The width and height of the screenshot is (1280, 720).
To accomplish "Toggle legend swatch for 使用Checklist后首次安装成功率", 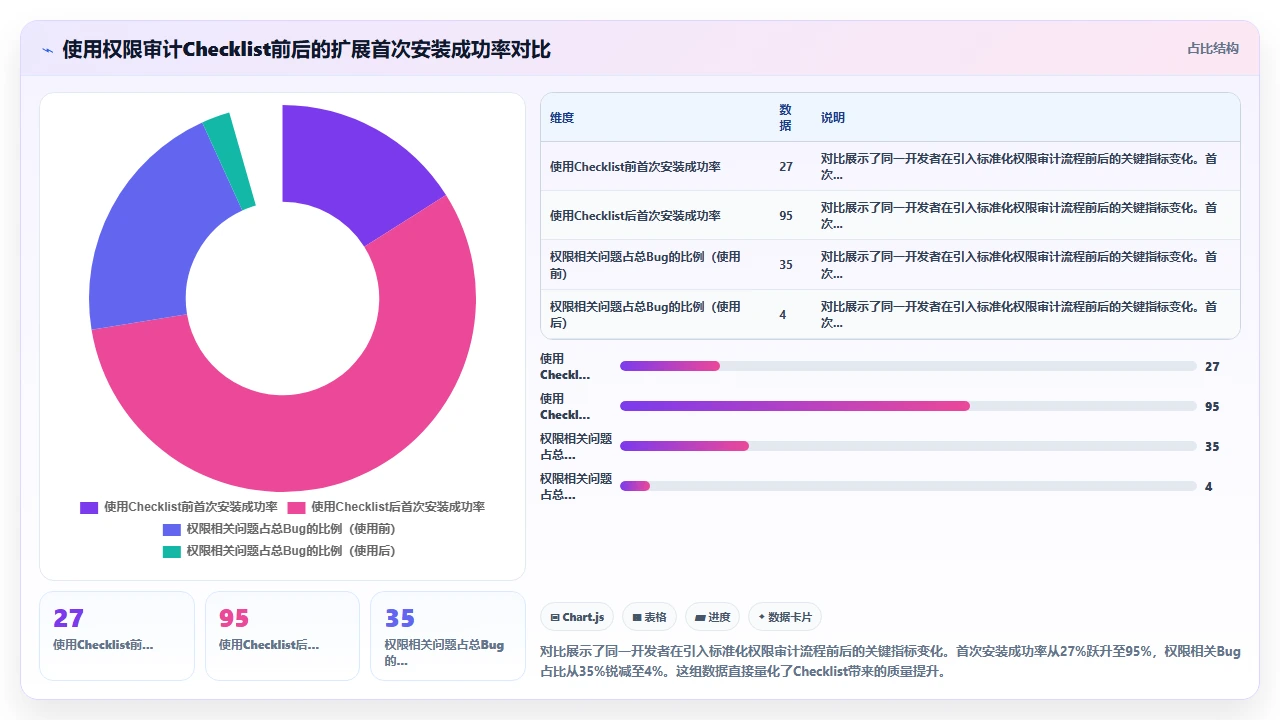I will pyautogui.click(x=296, y=508).
